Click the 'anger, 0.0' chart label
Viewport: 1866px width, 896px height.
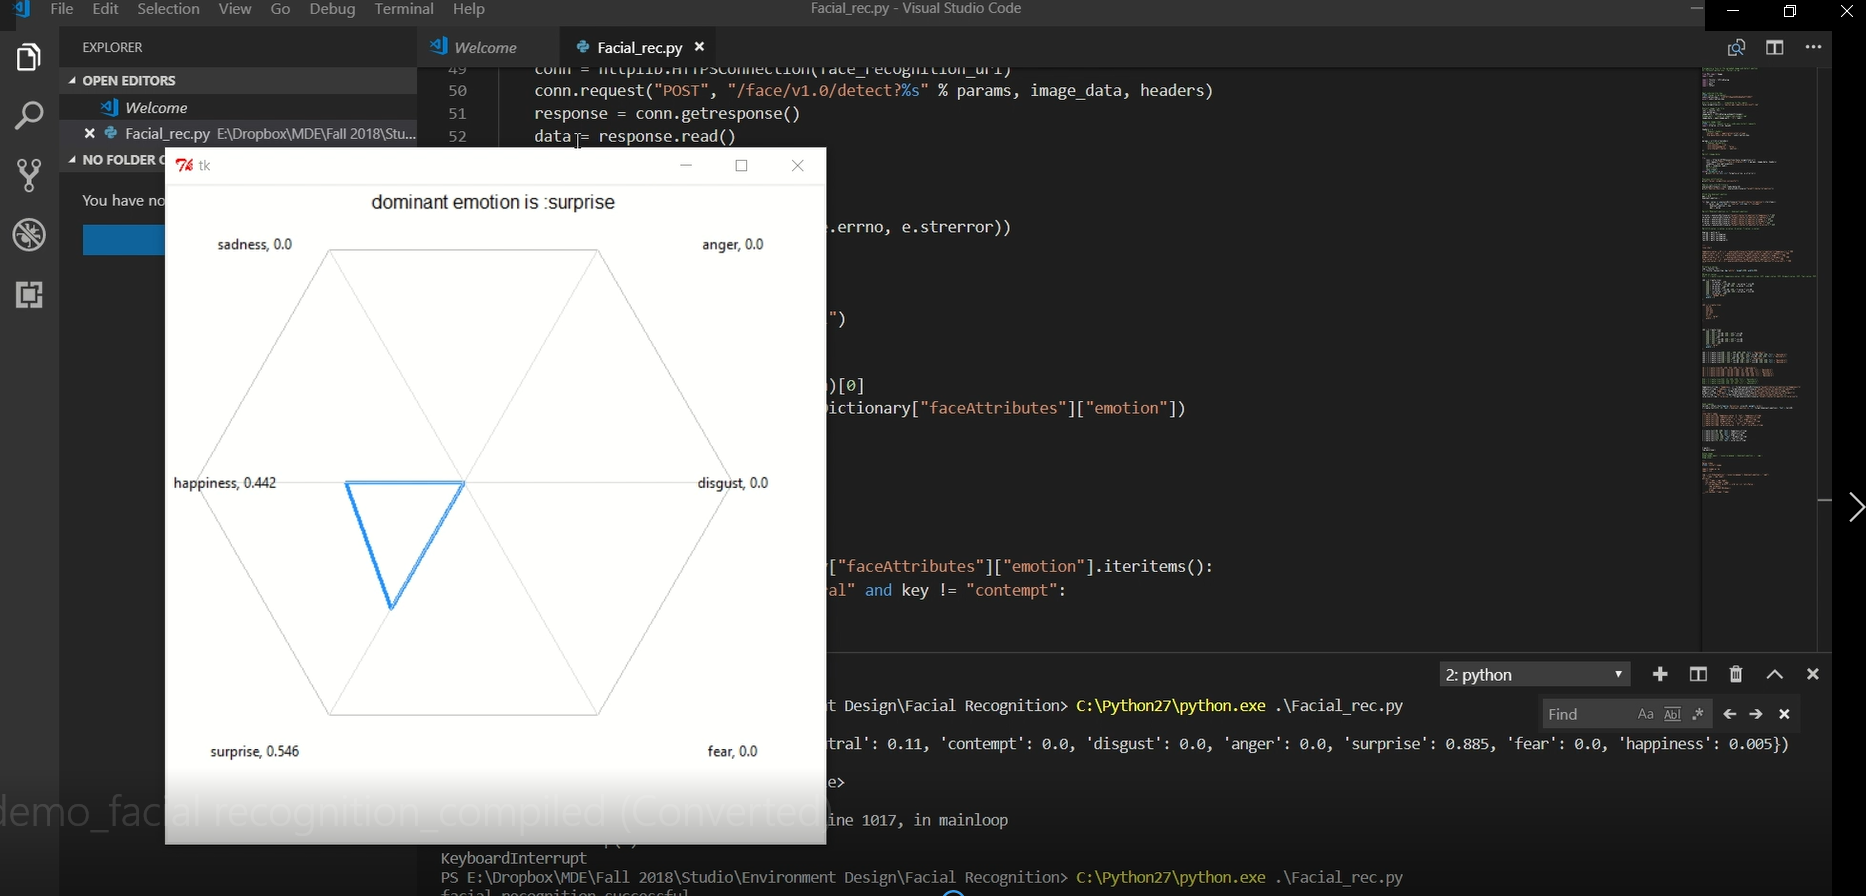733,244
